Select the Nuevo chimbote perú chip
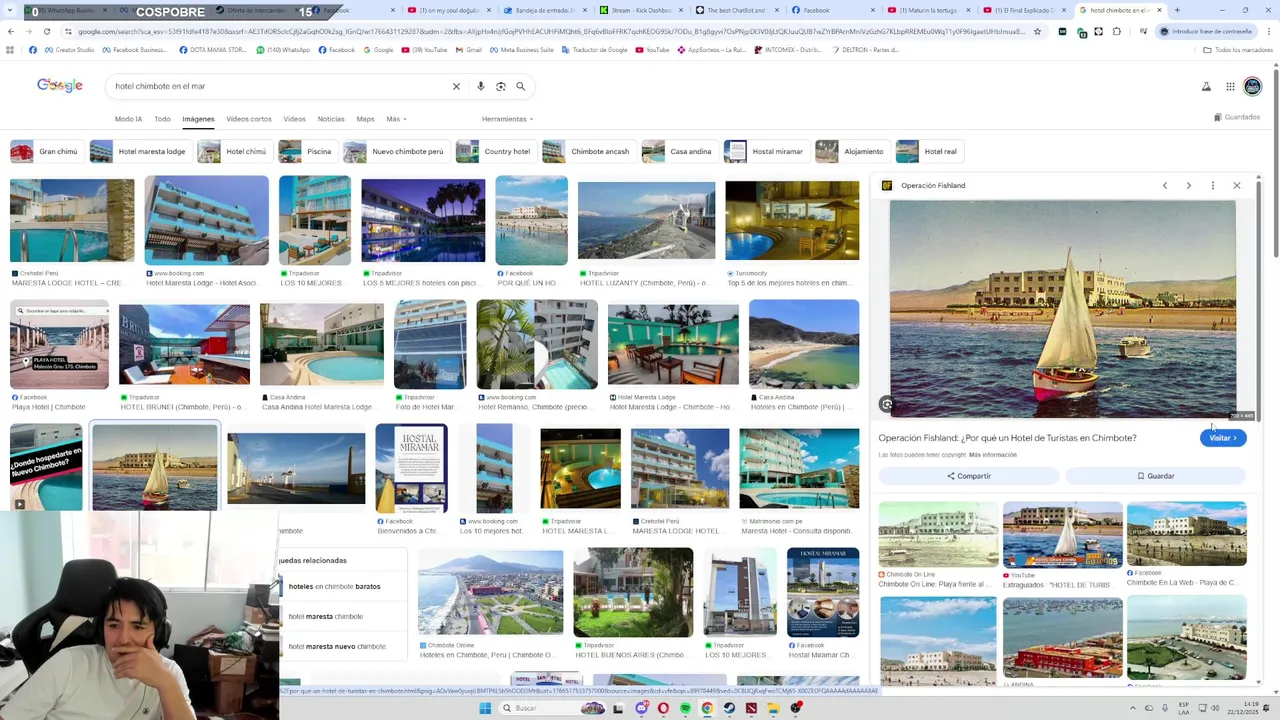Viewport: 1280px width, 720px height. 395,152
